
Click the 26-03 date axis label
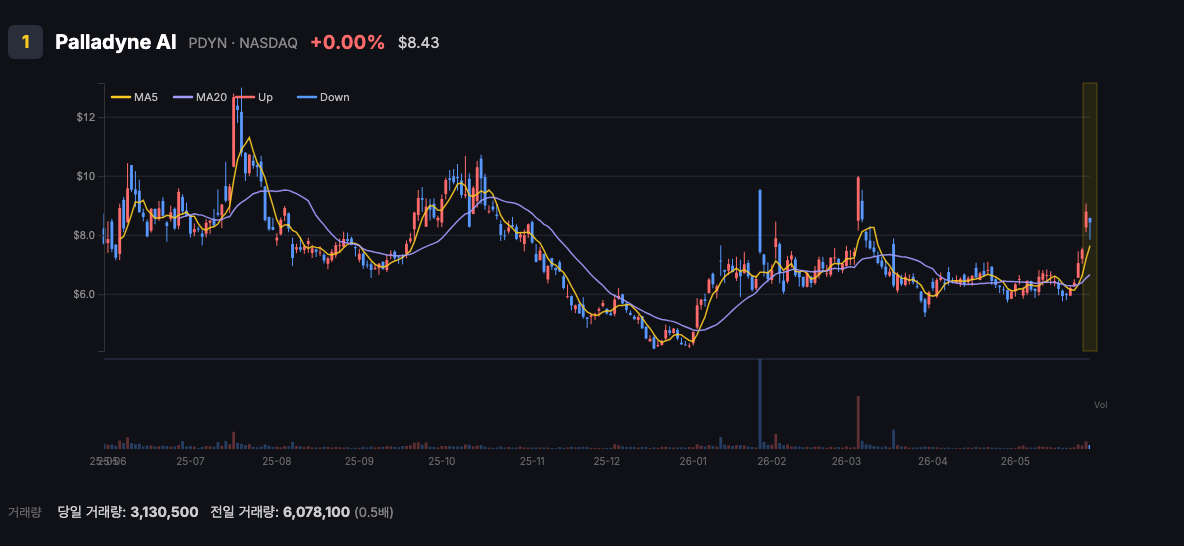pyautogui.click(x=846, y=461)
